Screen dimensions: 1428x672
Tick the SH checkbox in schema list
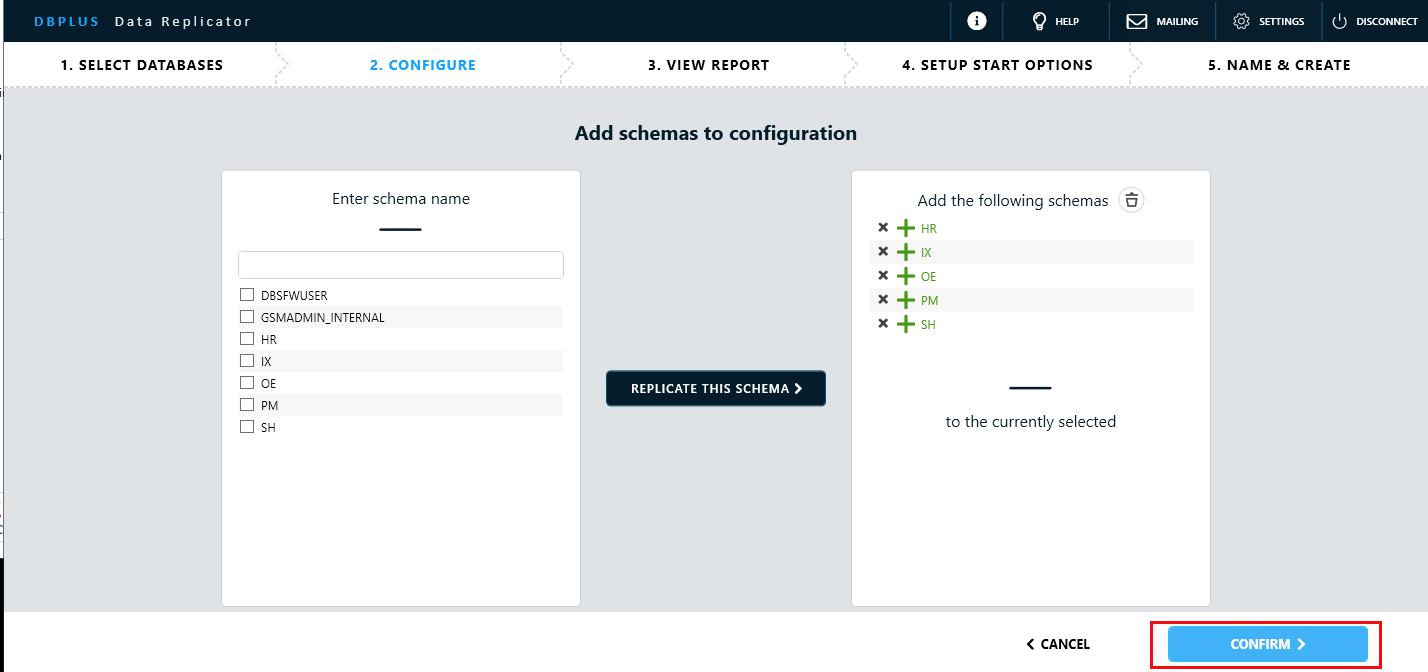pyautogui.click(x=247, y=427)
